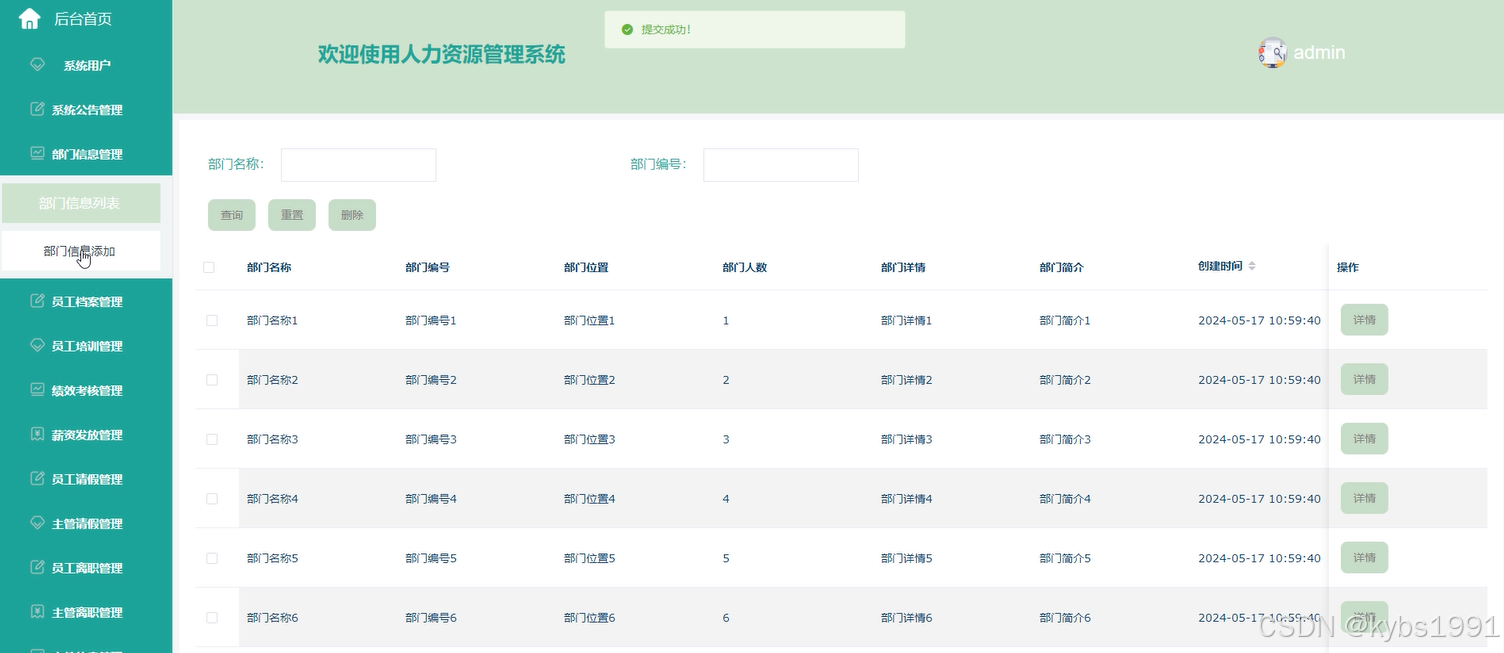Toggle the select-all checkbox in table header
Image resolution: width=1504 pixels, height=653 pixels.
pyautogui.click(x=209, y=267)
